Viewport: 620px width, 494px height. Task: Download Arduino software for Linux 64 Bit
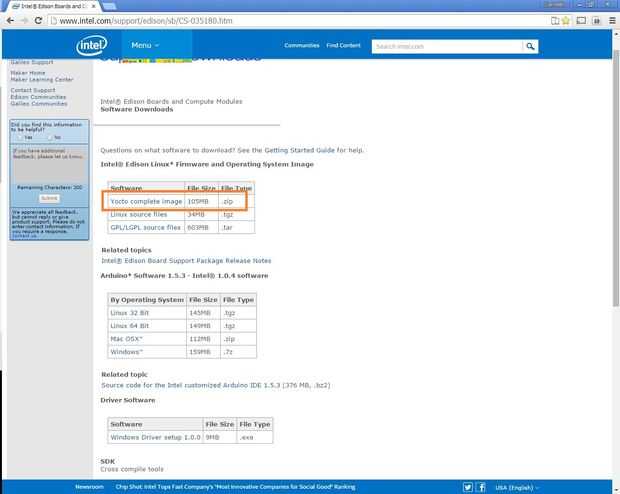[130, 326]
